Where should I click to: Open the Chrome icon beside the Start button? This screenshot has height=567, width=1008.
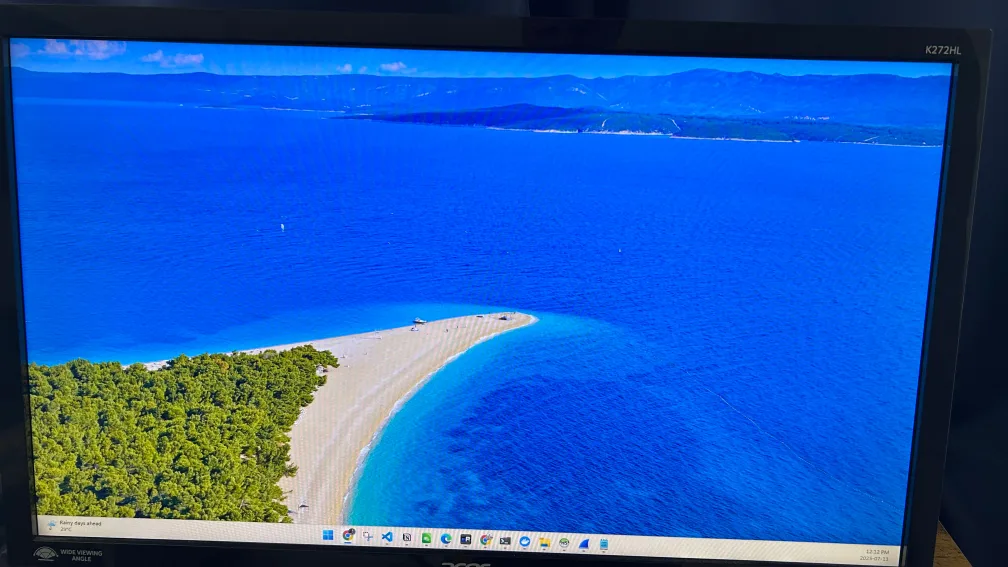point(348,536)
